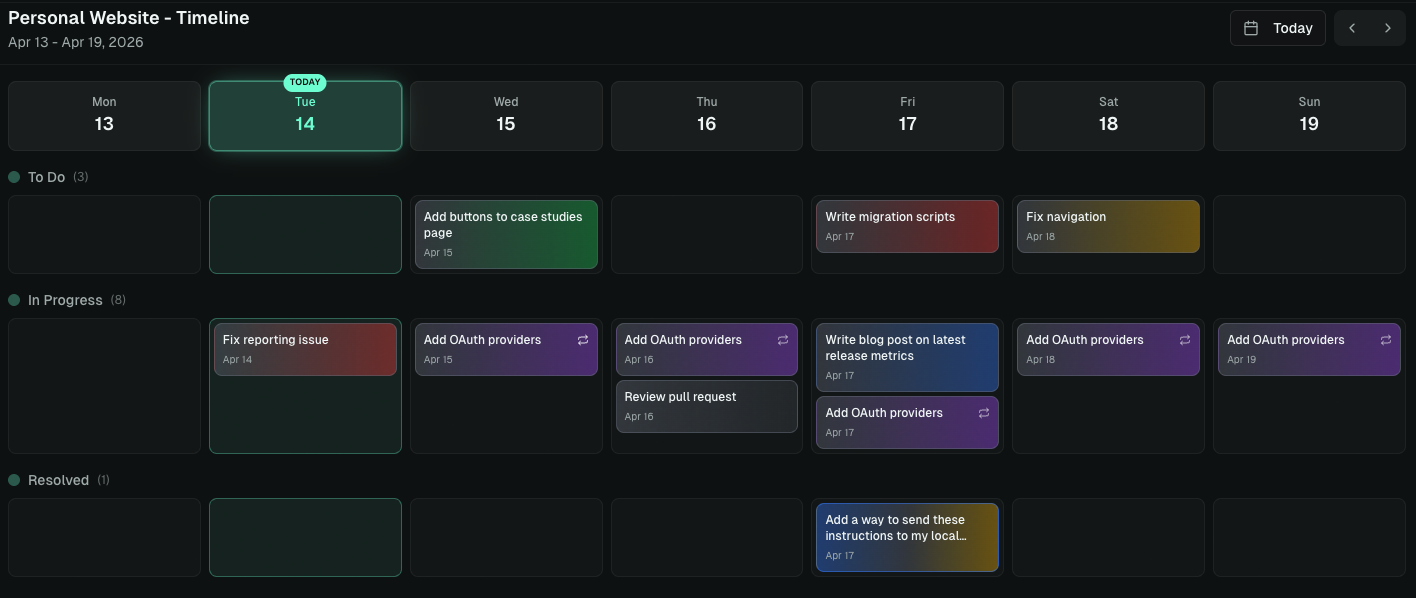The image size is (1416, 598).
Task: Open the Fix reporting issue card
Action: tap(305, 348)
